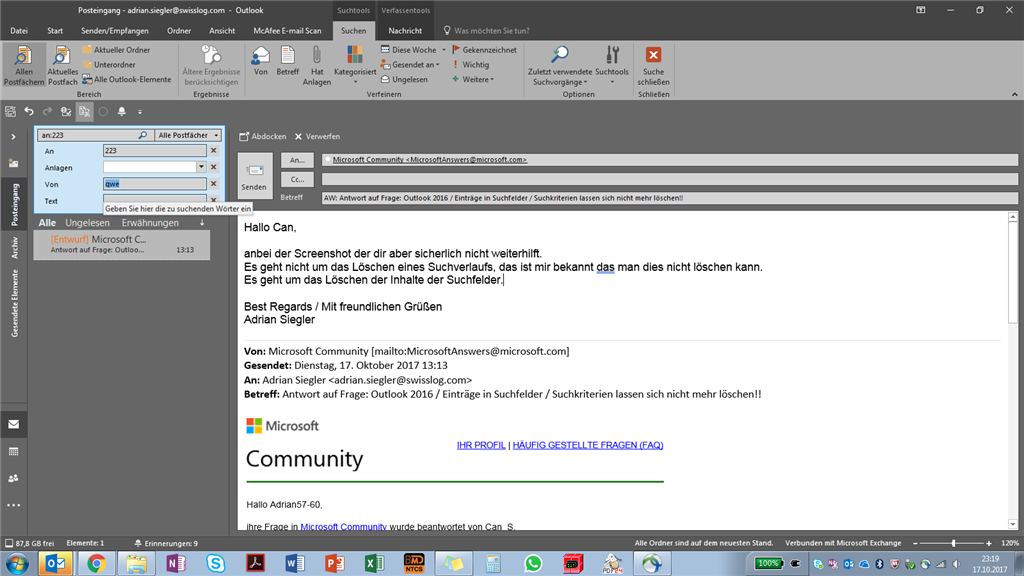Image resolution: width=1024 pixels, height=576 pixels.
Task: Open Gesendete Elemente in sidebar
Action: coord(14,303)
